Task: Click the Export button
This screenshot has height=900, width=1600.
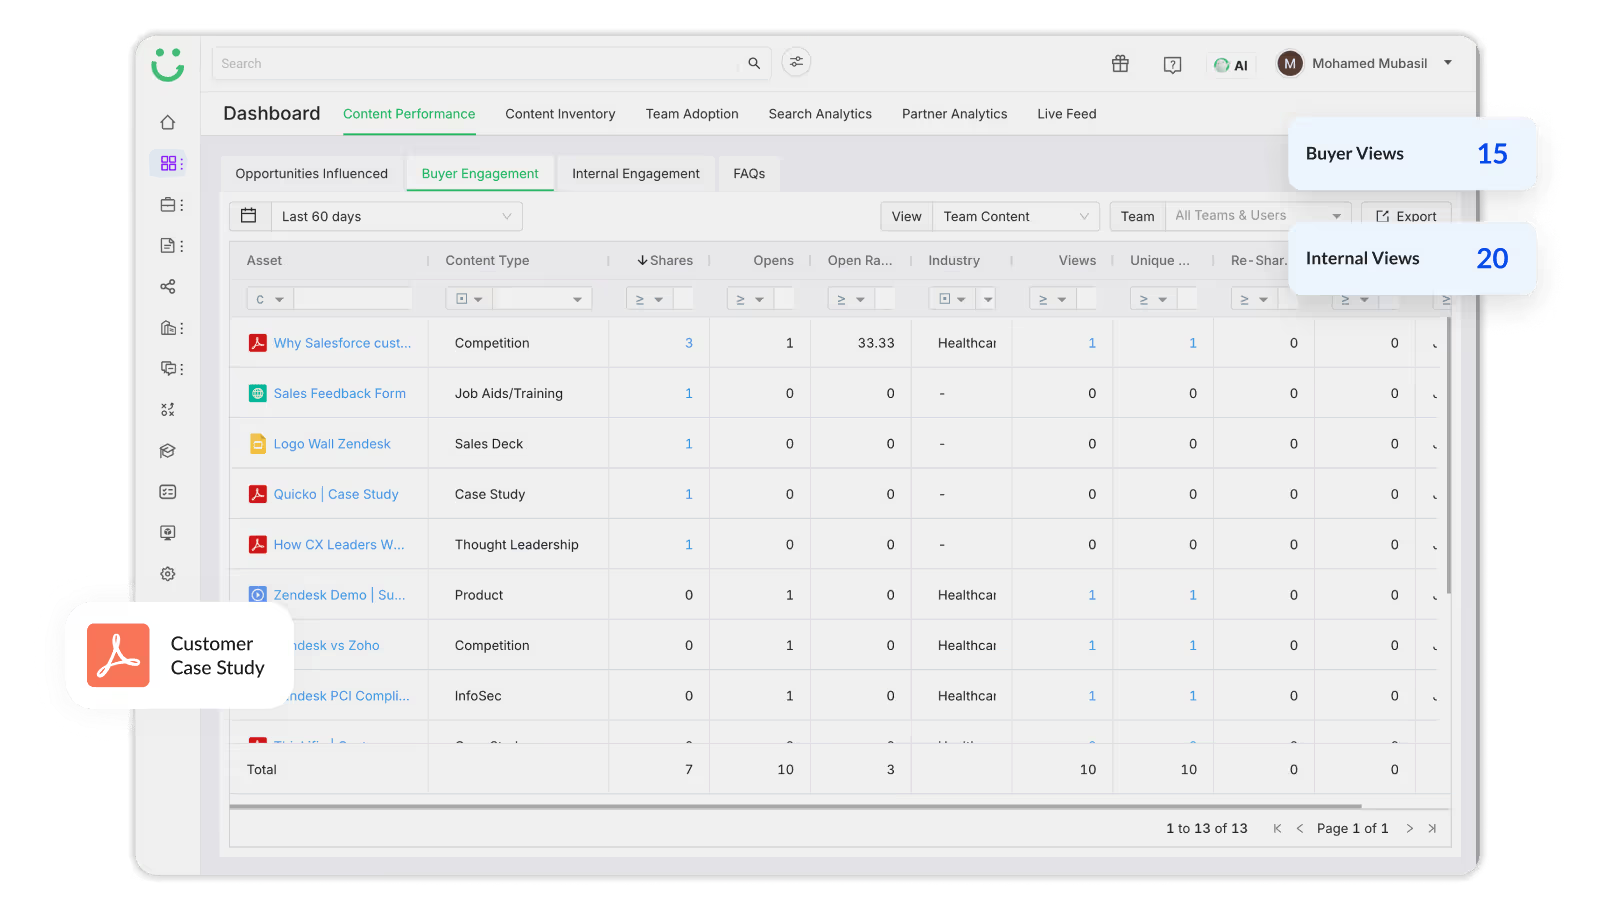Action: pos(1406,216)
